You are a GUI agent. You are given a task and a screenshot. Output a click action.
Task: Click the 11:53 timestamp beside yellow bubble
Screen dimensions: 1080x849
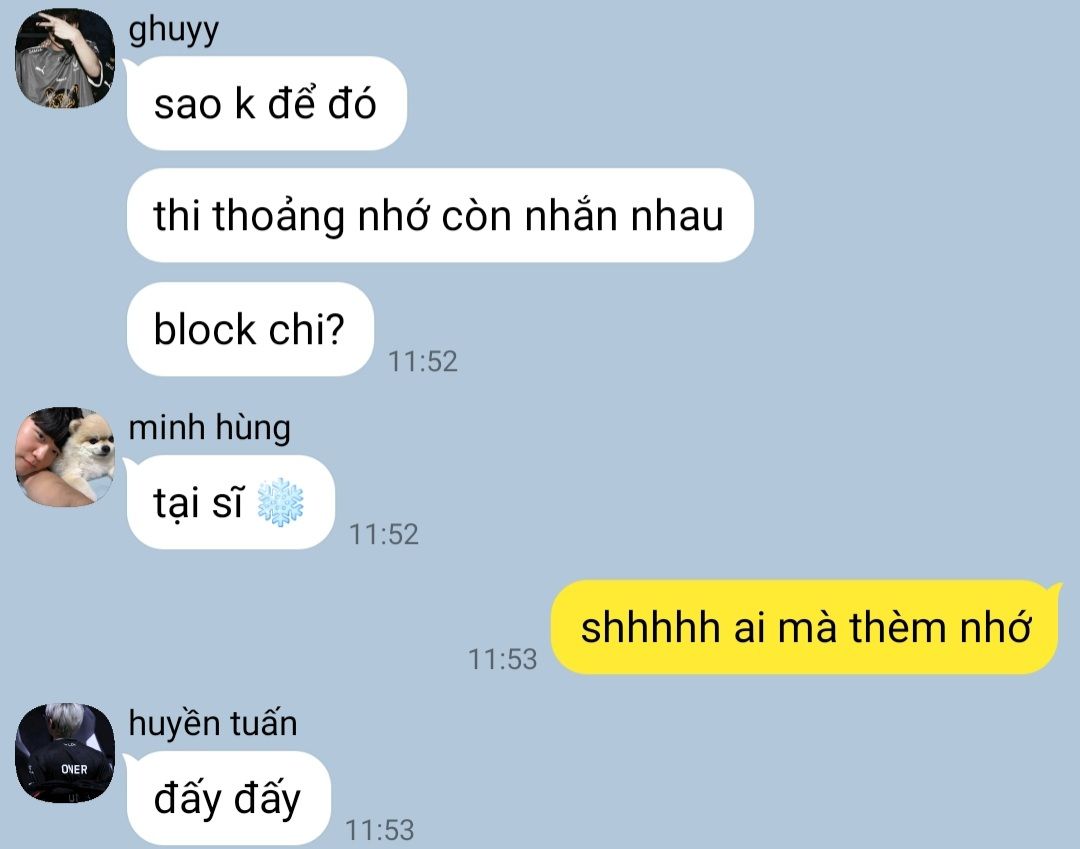coord(503,660)
